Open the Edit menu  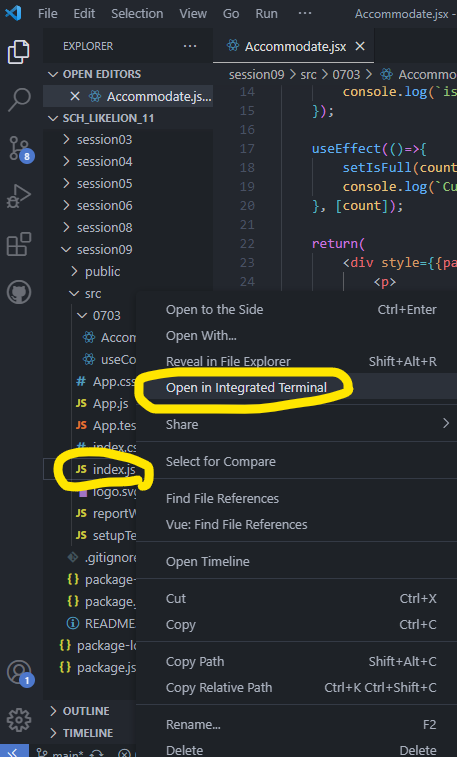tap(84, 14)
